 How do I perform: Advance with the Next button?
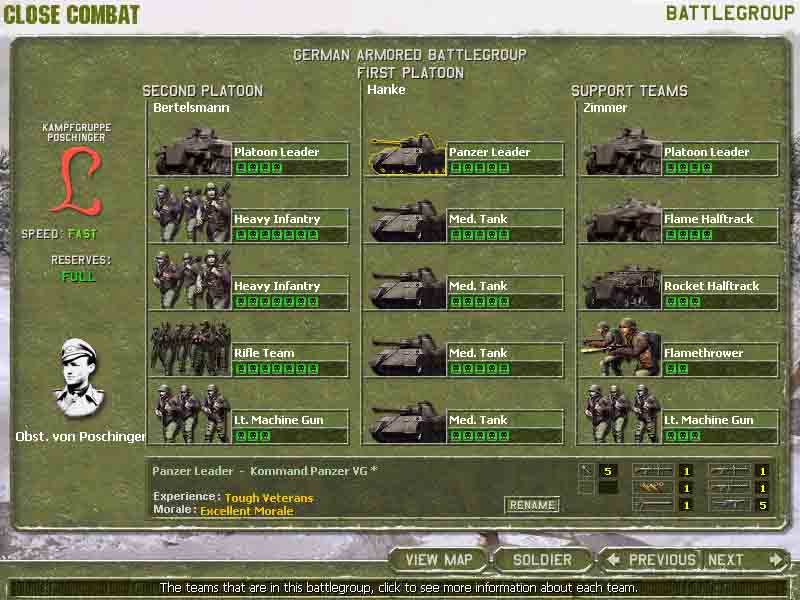(x=745, y=560)
